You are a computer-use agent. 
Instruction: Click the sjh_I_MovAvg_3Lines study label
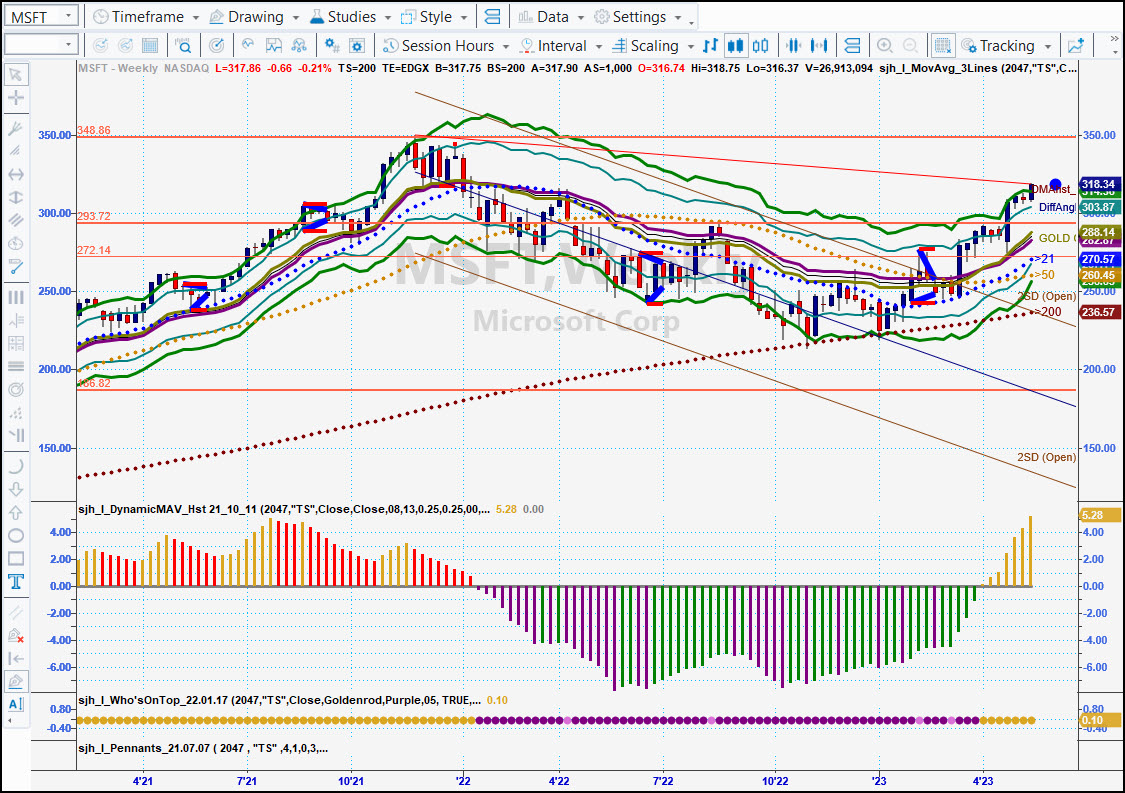pos(978,68)
